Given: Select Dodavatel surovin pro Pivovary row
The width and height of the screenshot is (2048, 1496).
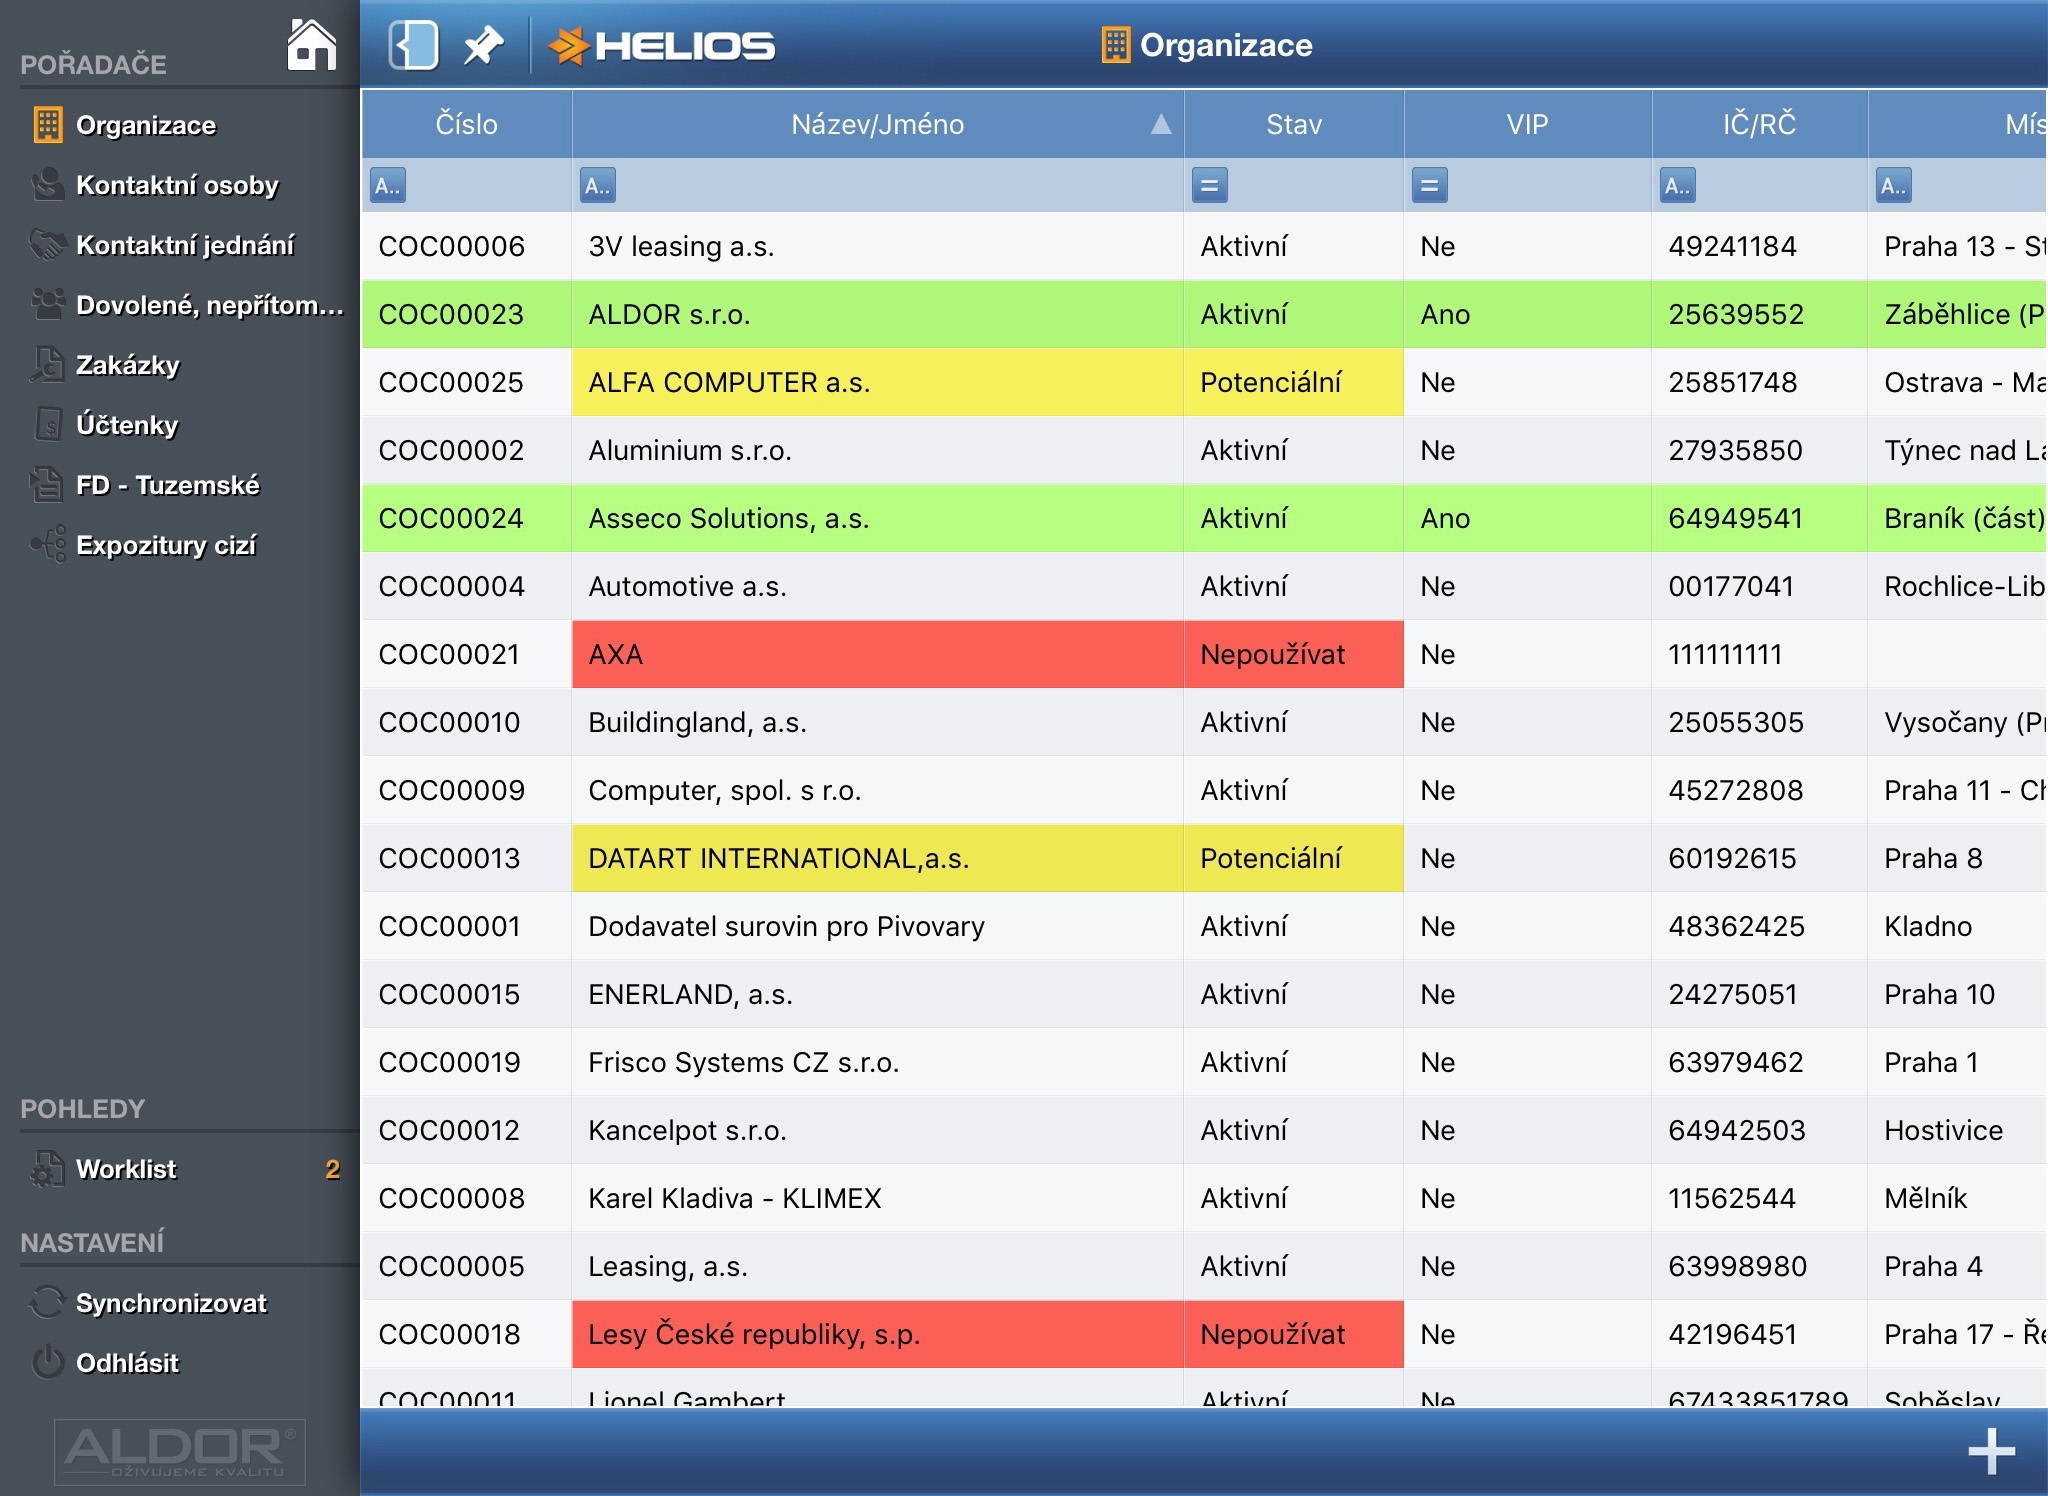Looking at the screenshot, I should 1204,926.
